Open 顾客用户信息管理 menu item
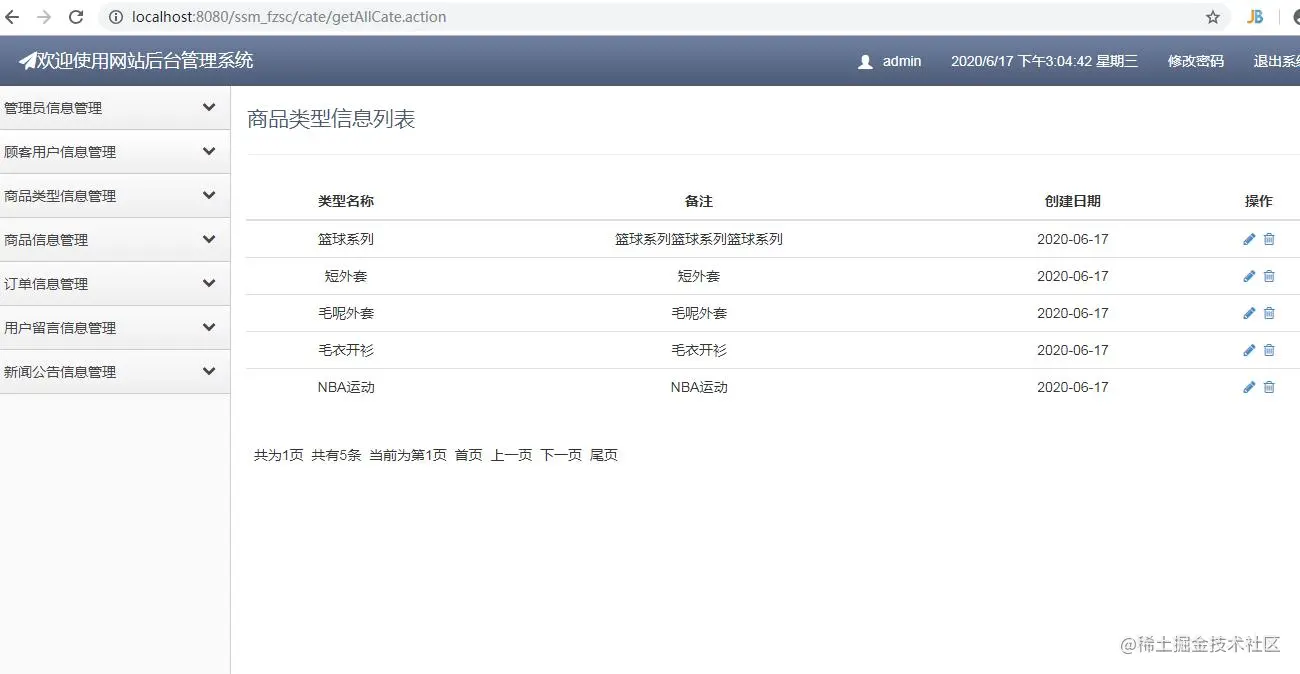This screenshot has width=1300, height=674. [115, 152]
